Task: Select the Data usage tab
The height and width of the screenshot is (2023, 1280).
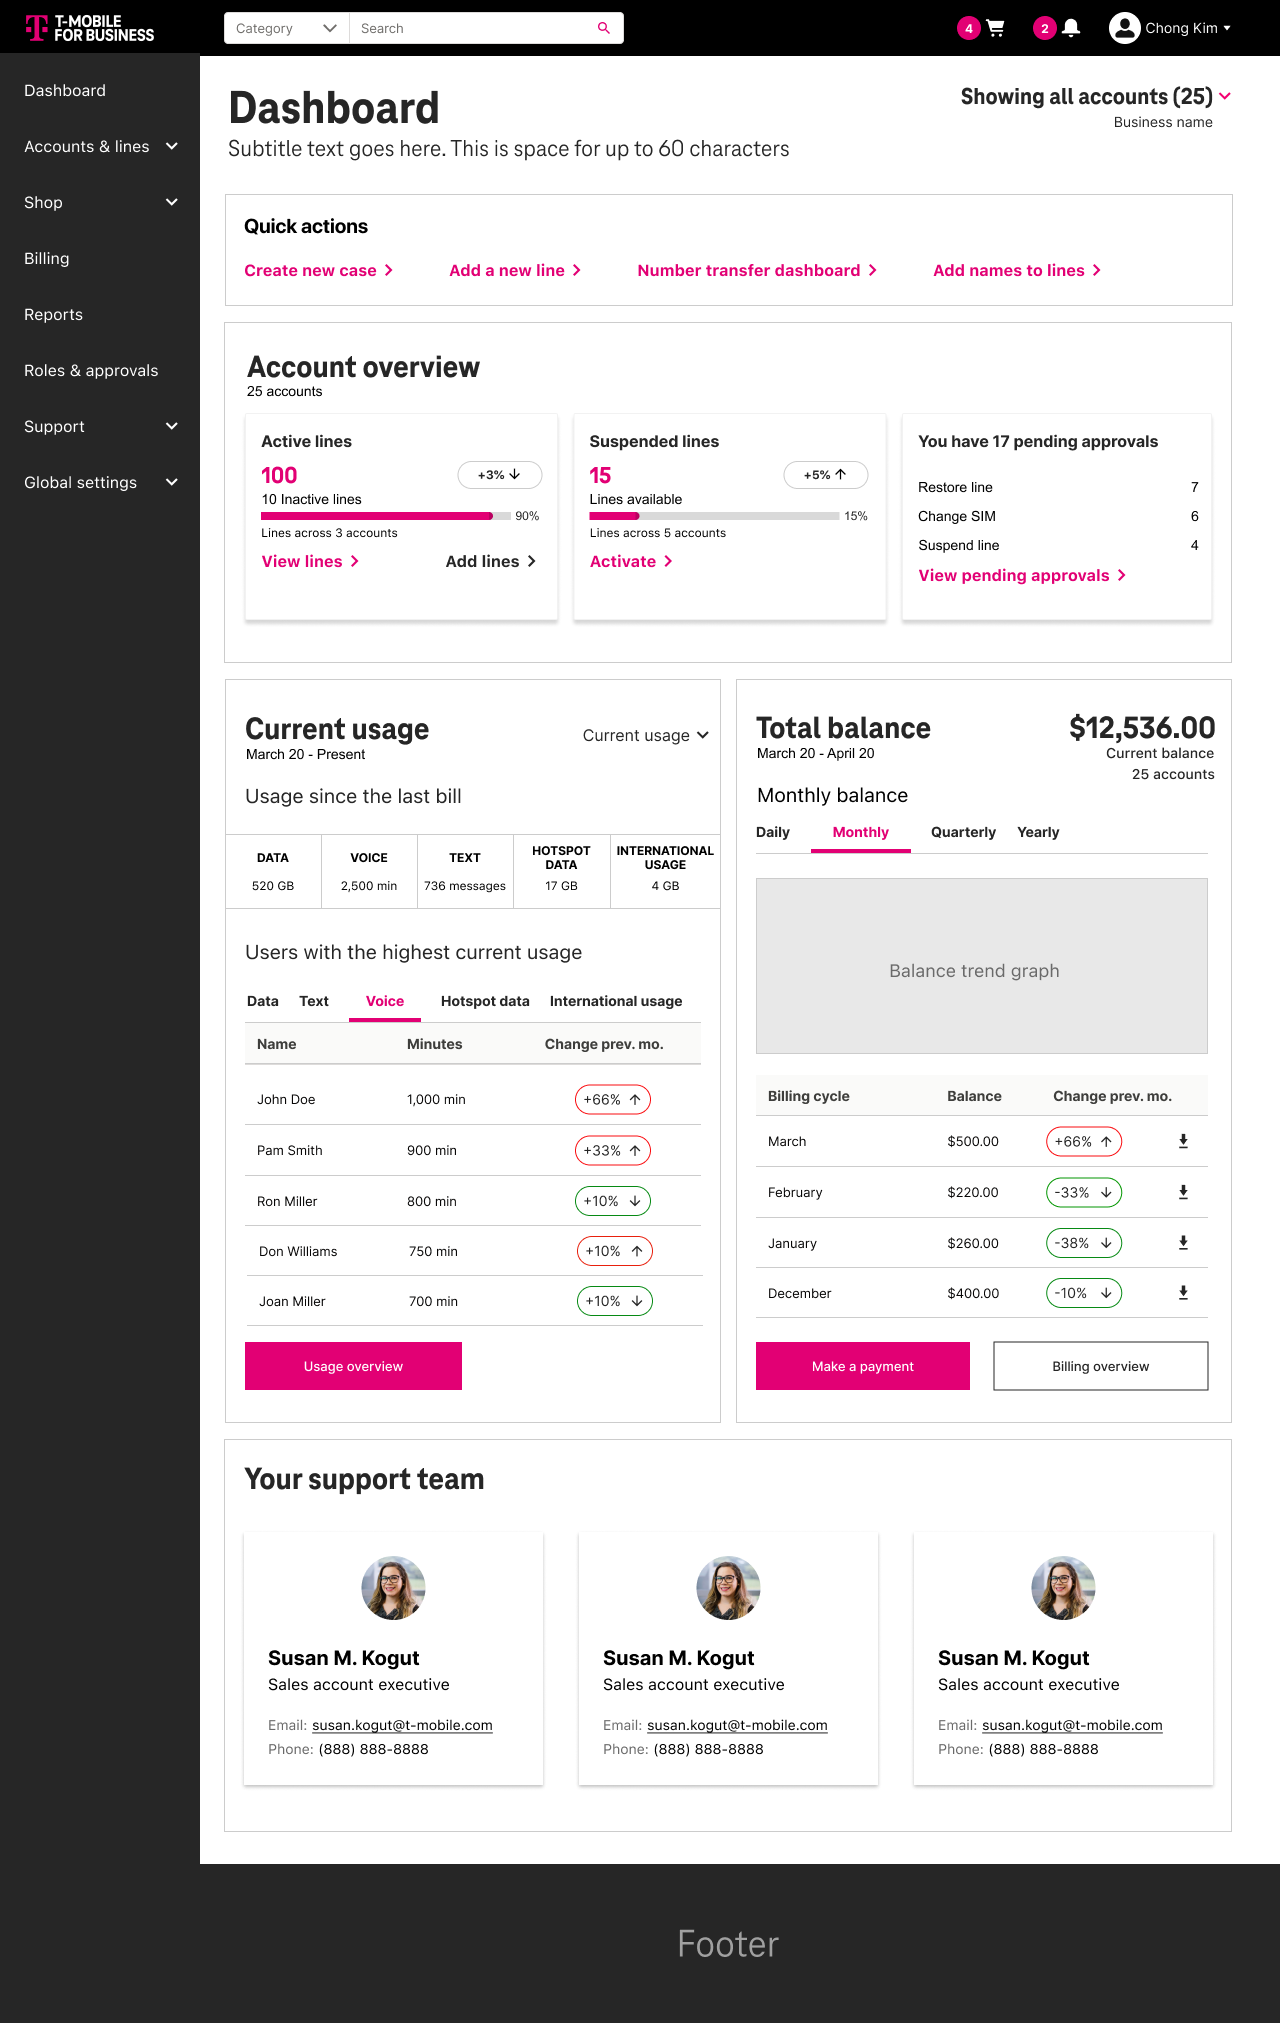Action: (x=263, y=1001)
